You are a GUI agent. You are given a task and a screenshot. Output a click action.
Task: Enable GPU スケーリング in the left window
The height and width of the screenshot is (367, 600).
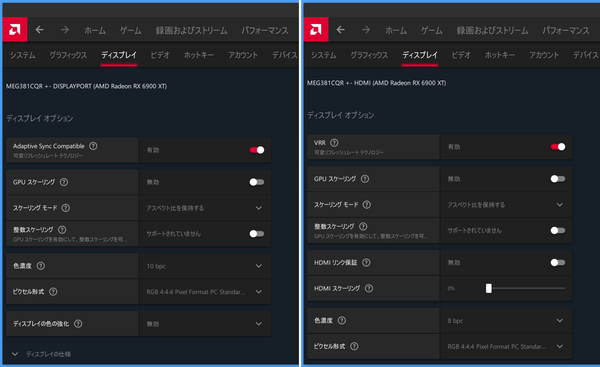point(257,182)
